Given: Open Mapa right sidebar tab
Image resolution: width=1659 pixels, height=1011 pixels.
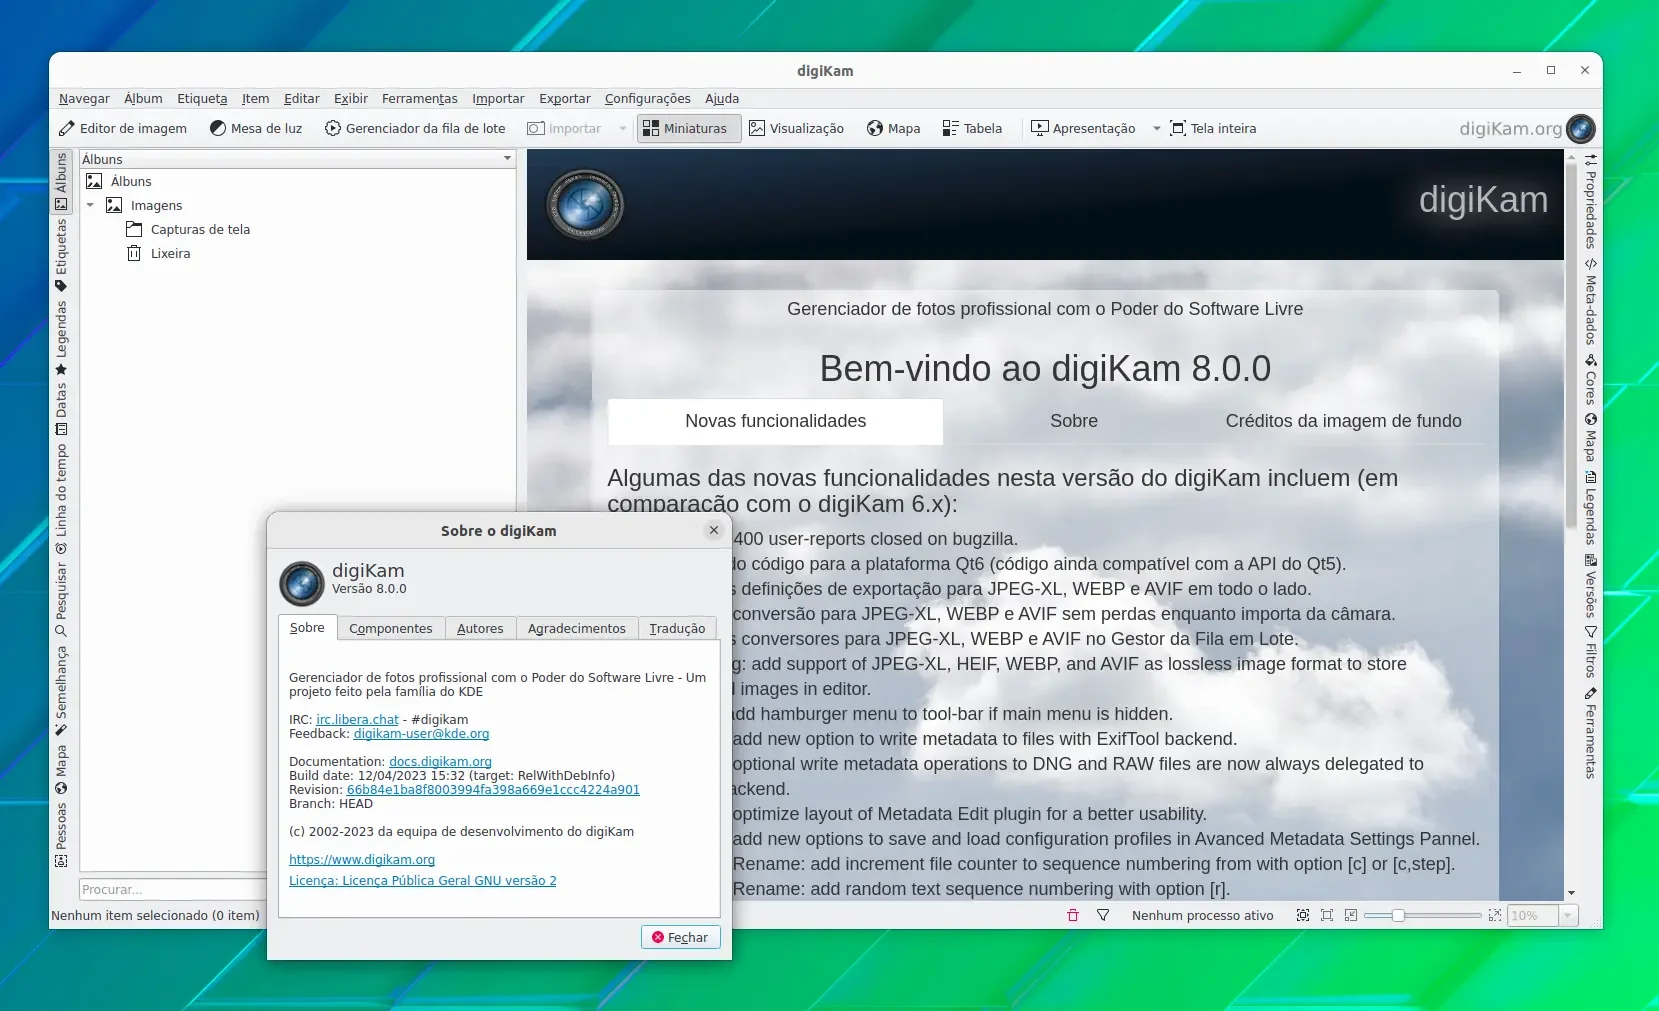Looking at the screenshot, I should coord(1590,437).
